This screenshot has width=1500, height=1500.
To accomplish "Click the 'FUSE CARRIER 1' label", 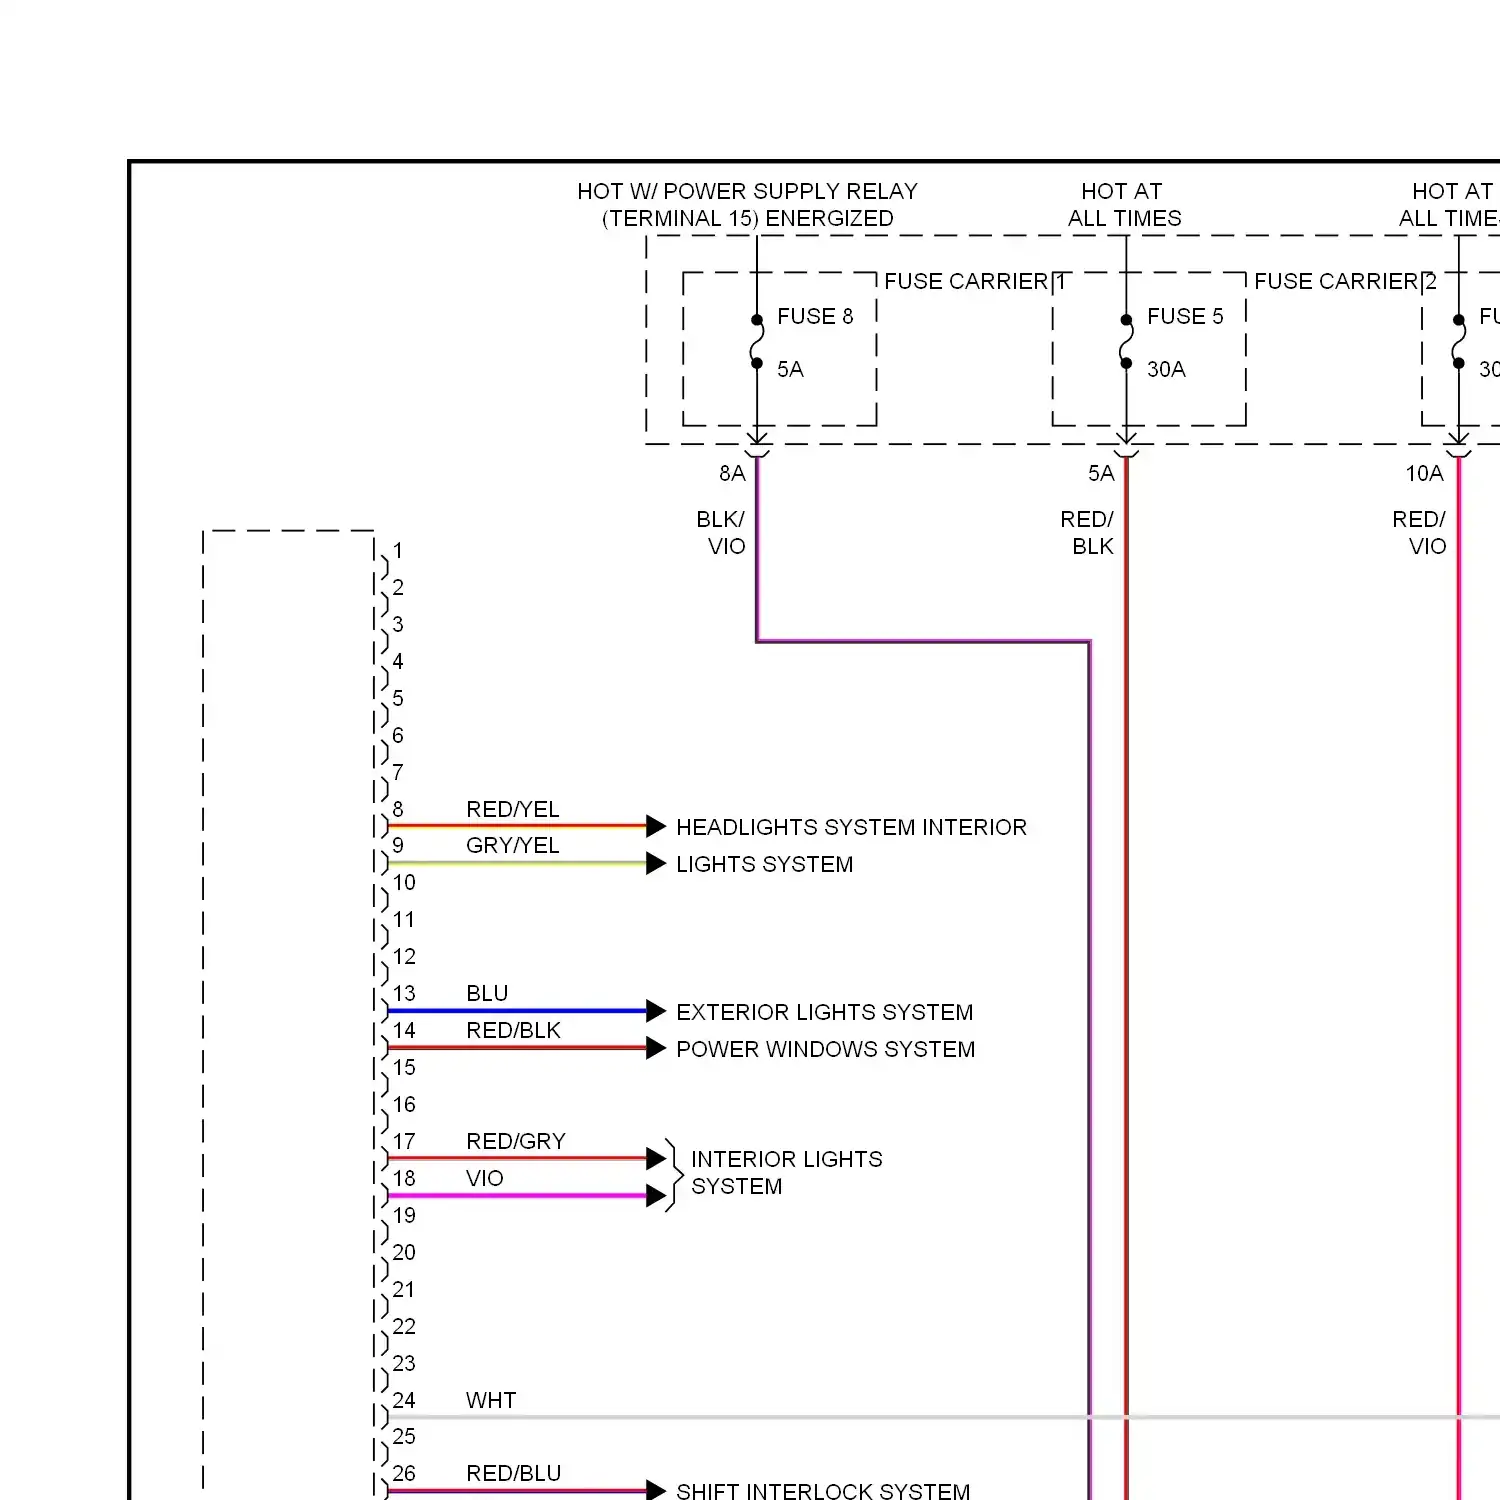I will (975, 281).
